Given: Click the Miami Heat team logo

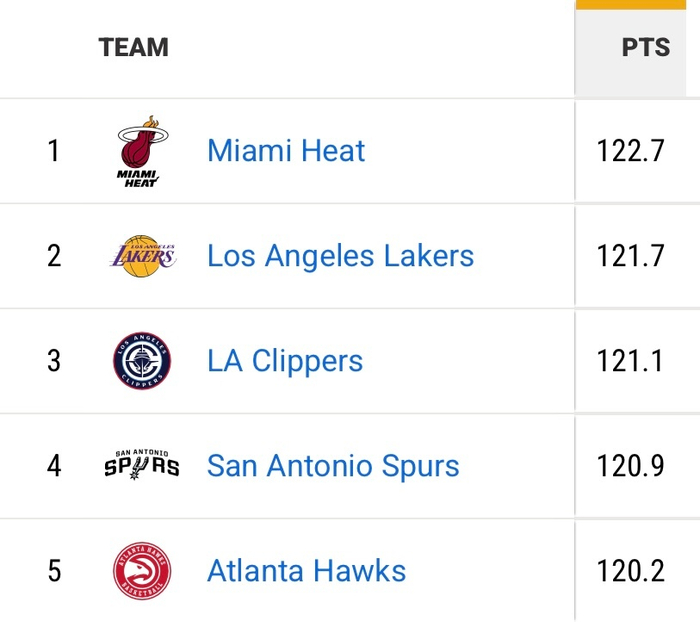Looking at the screenshot, I should click(141, 151).
